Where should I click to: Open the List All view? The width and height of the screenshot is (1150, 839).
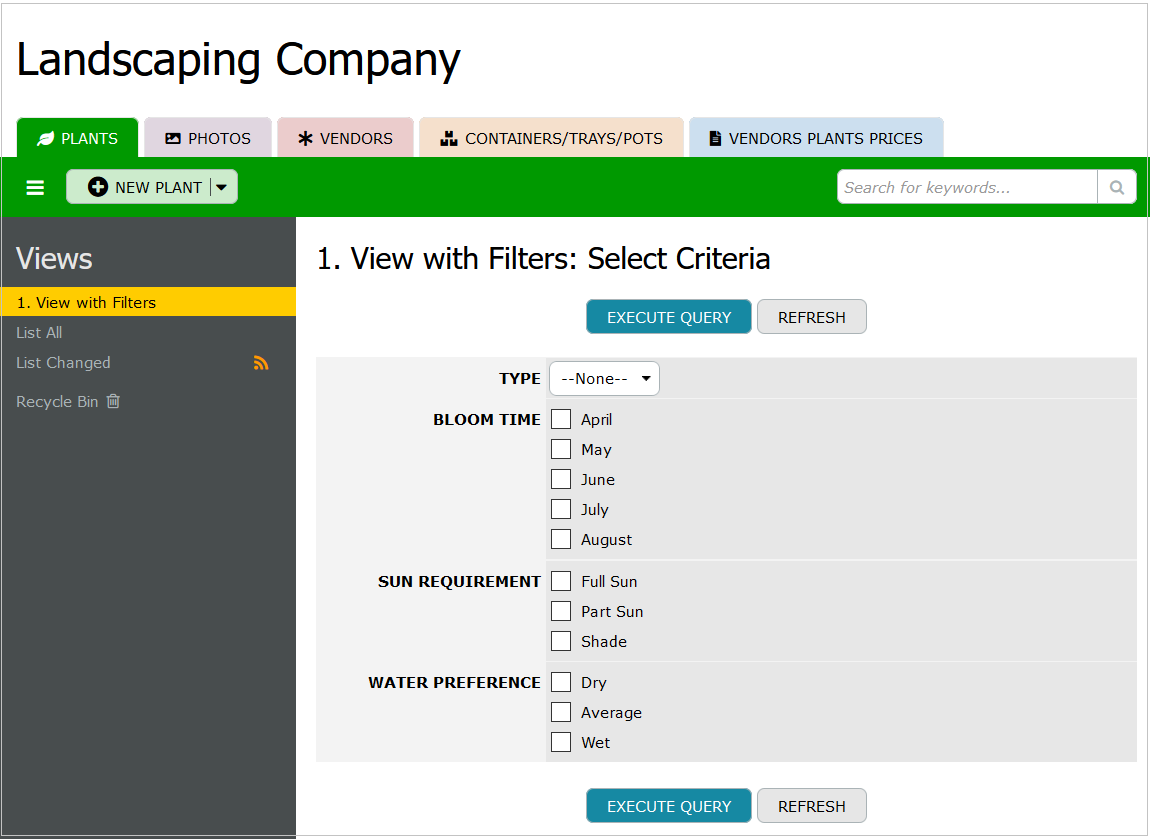[x=39, y=333]
